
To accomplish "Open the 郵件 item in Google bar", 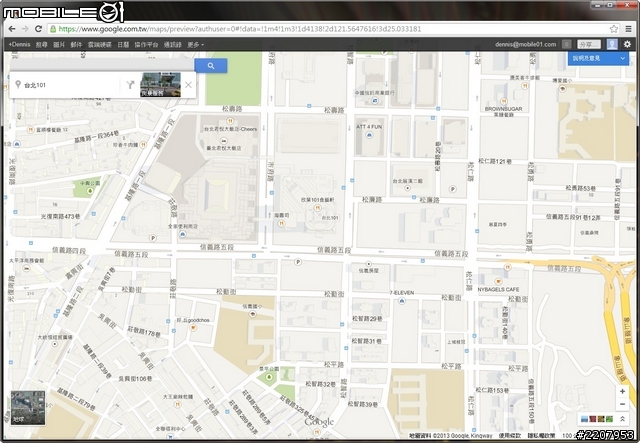I will [x=76, y=45].
